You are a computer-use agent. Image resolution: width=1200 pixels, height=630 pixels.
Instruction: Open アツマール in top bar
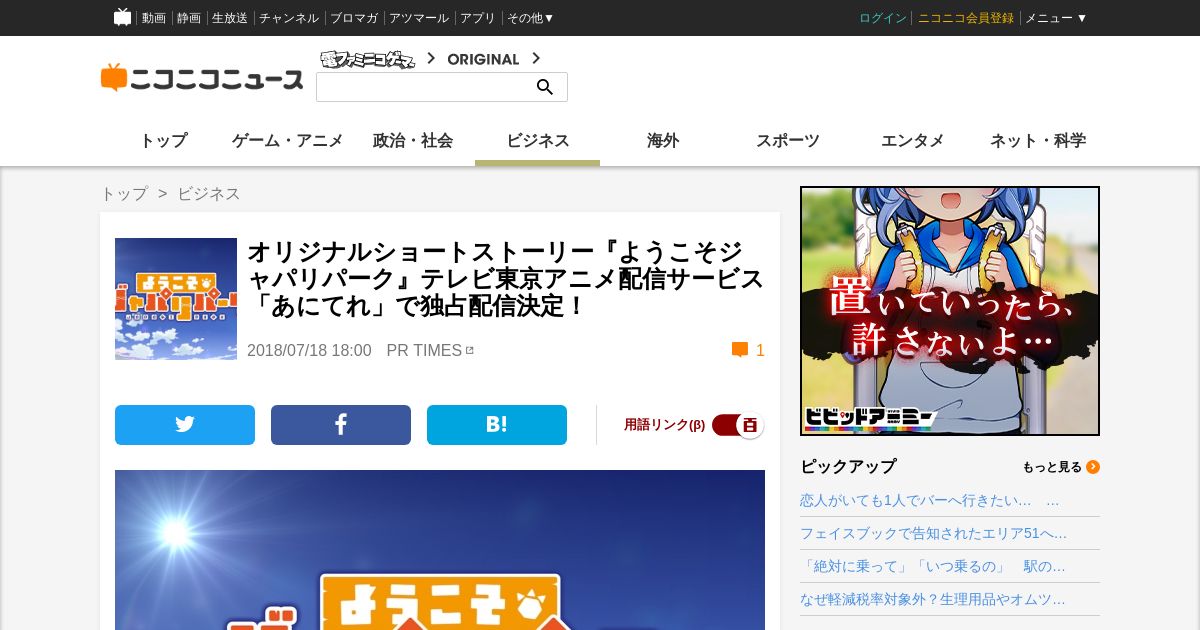[x=419, y=18]
